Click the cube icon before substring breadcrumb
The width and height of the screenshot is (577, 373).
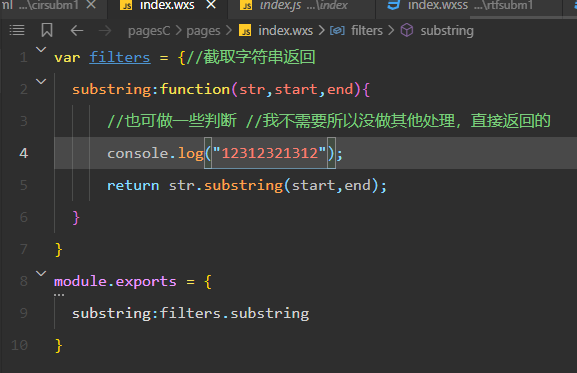[407, 30]
